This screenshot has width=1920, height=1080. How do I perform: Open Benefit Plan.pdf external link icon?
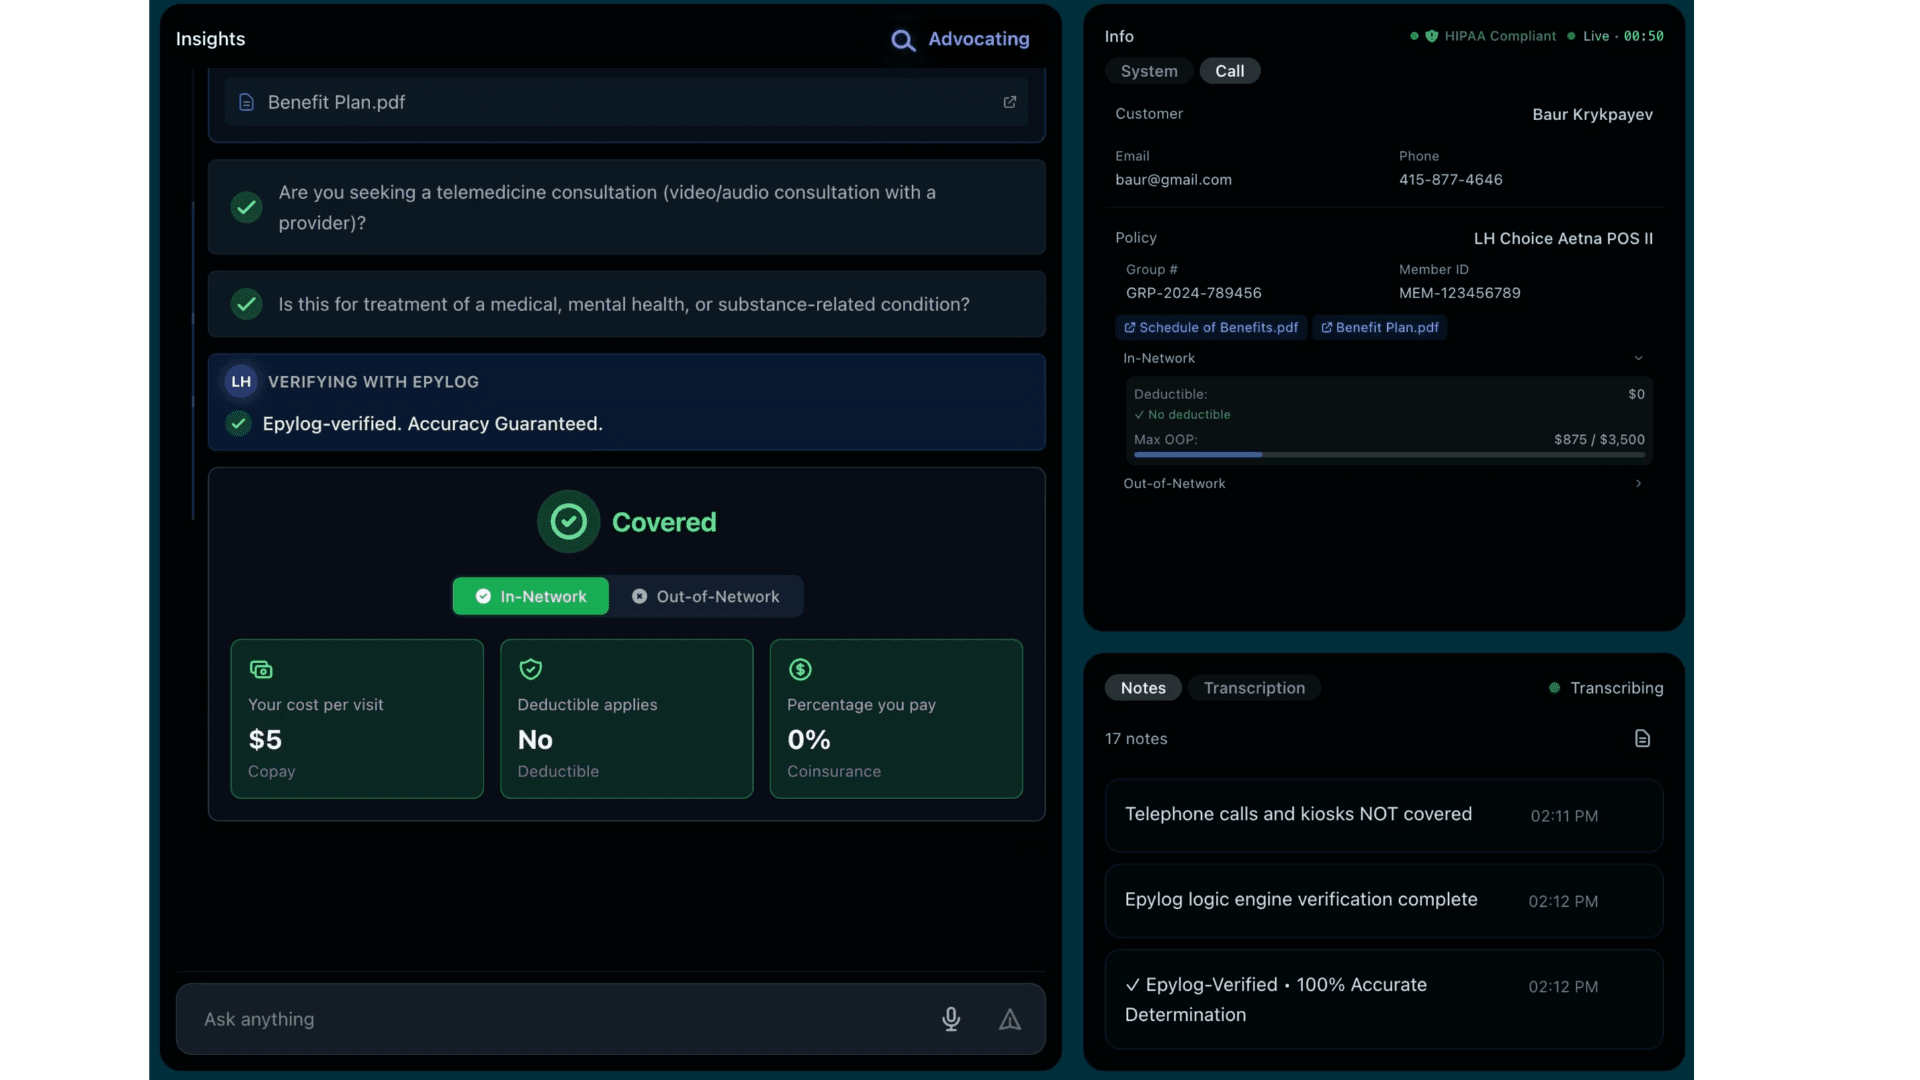click(x=1010, y=102)
